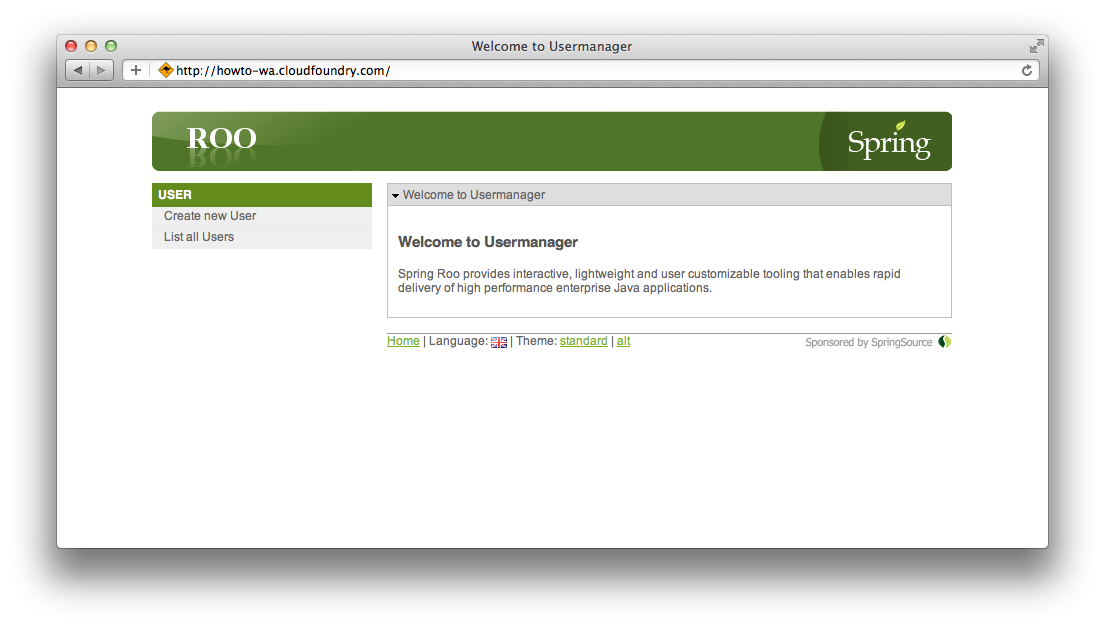Click the Spring Roo description paragraph
The height and width of the screenshot is (627, 1105).
[649, 280]
